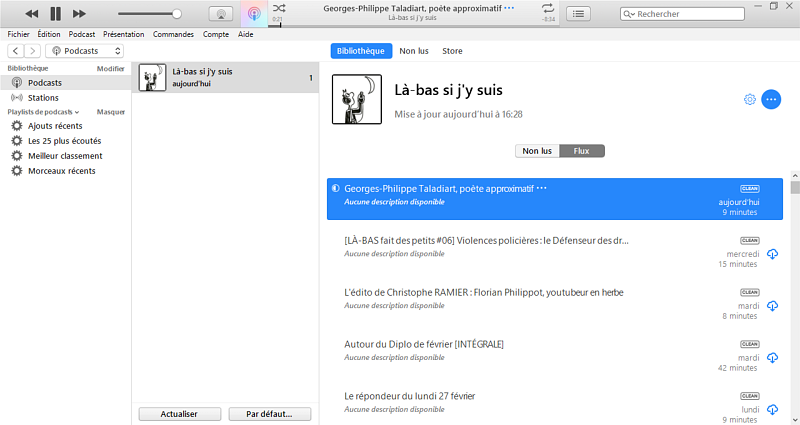This screenshot has width=800, height=425.
Task: Download the LÀ-BAS fait des petits episode
Action: [x=772, y=254]
